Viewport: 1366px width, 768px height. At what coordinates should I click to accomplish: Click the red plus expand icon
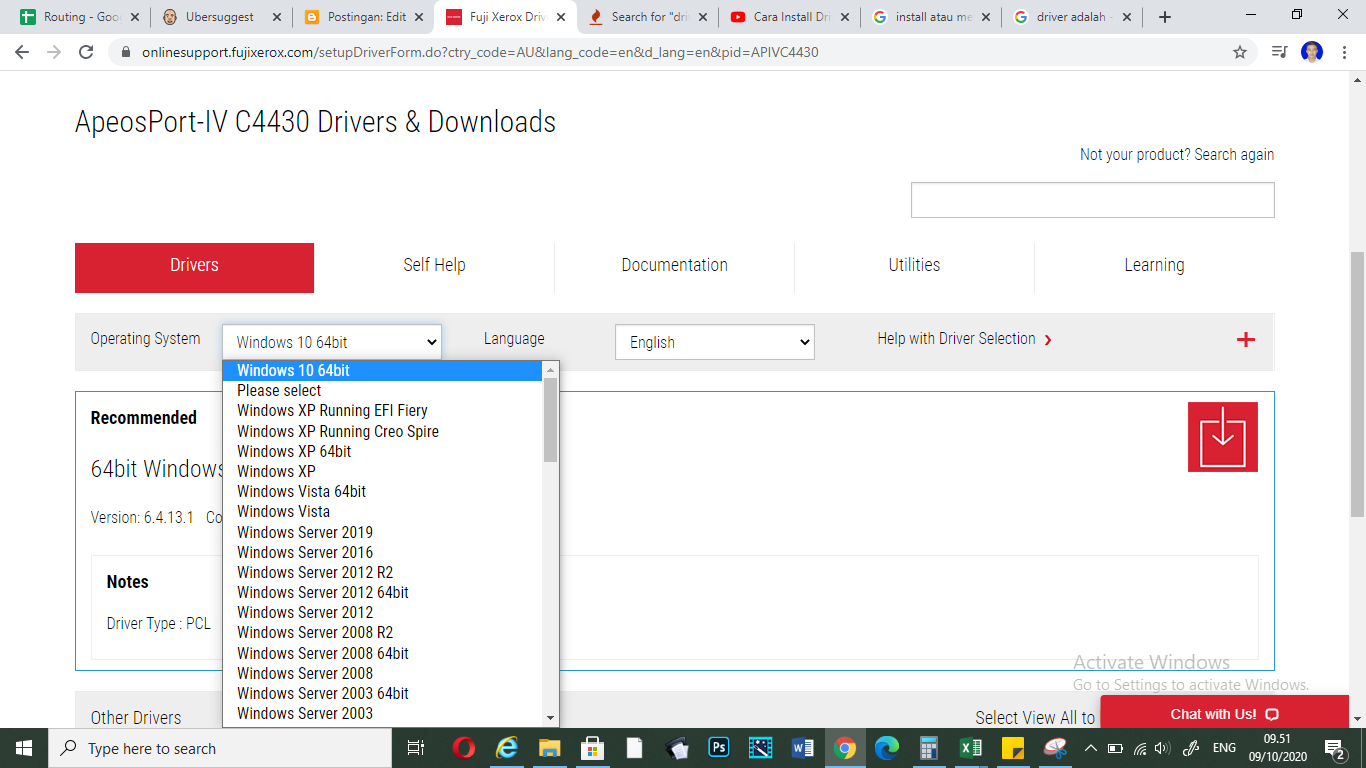(1246, 340)
